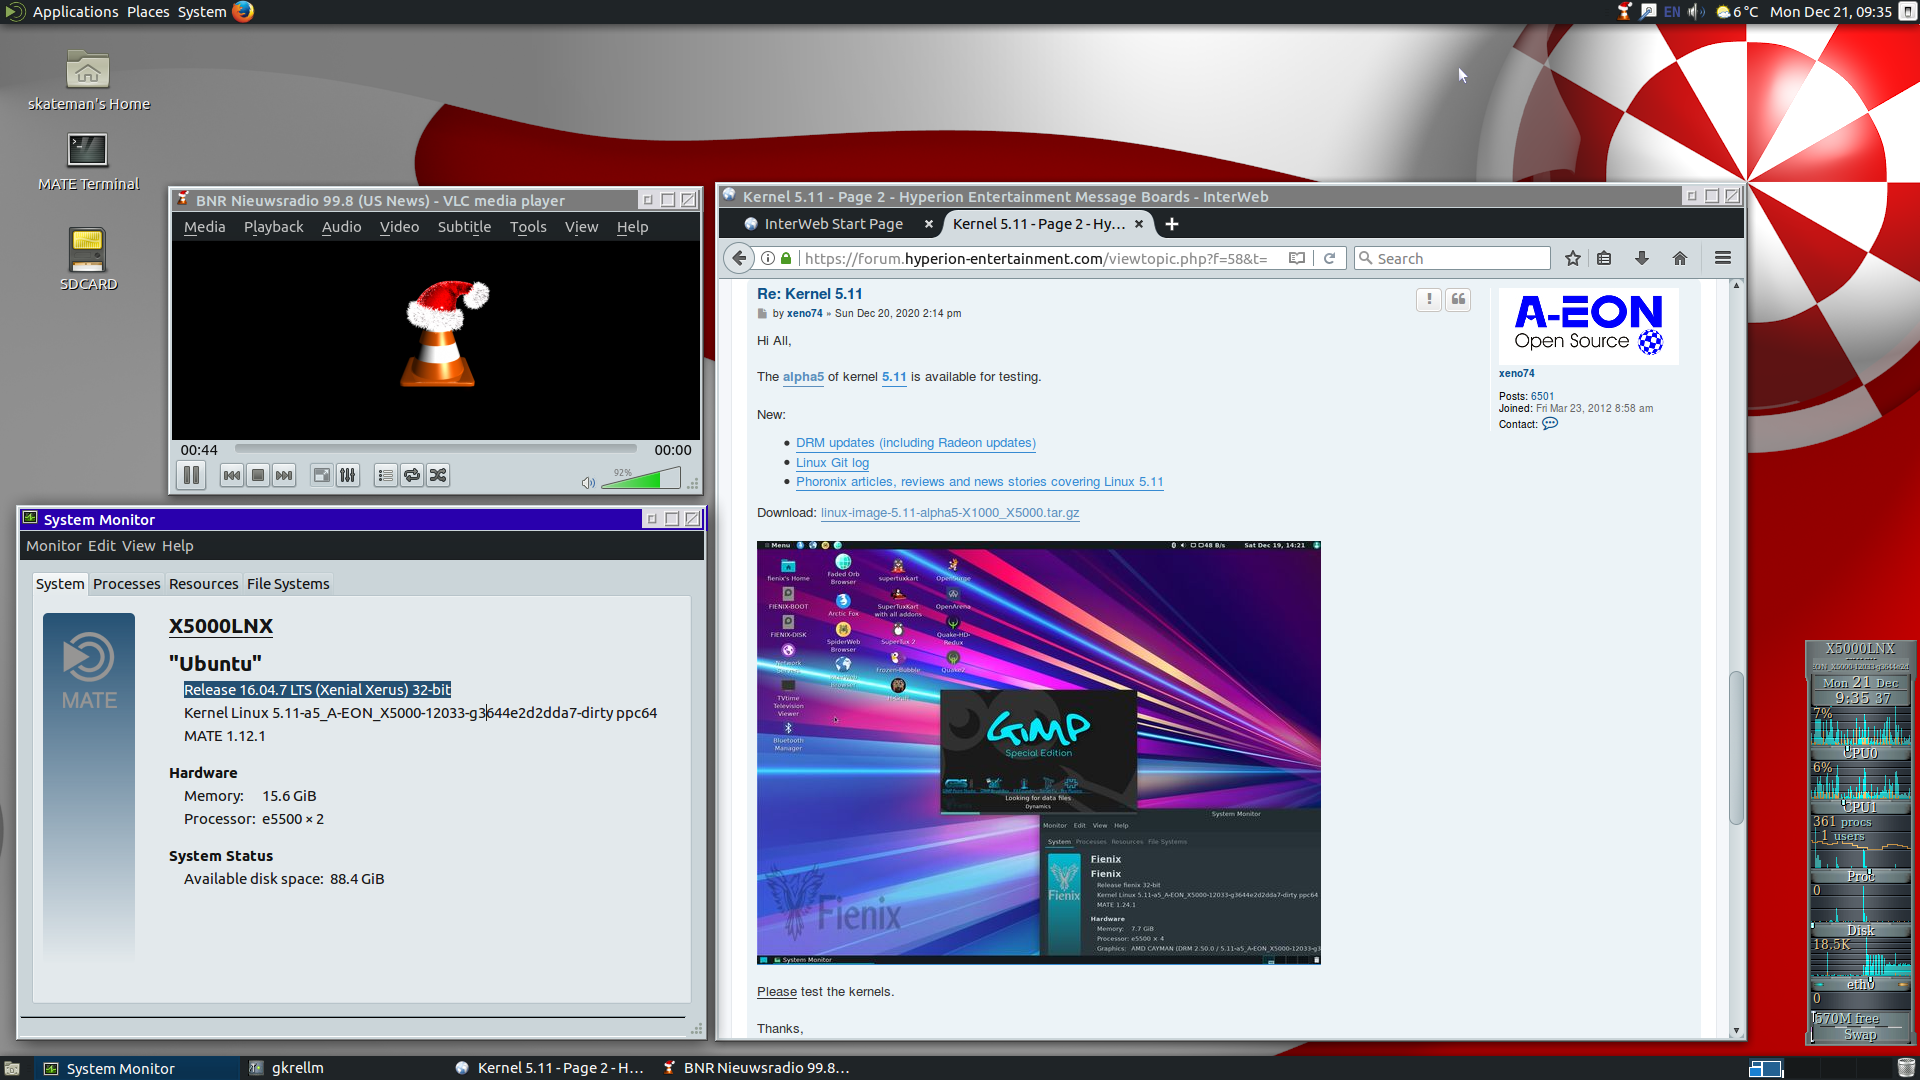Toggle loop mode in VLC

point(412,475)
